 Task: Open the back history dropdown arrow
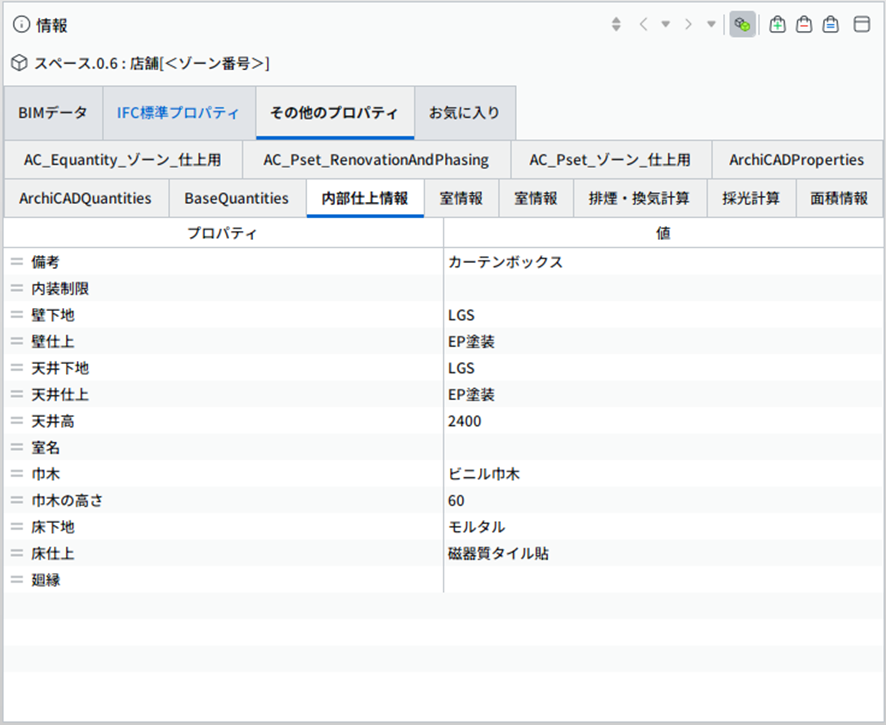pyautogui.click(x=666, y=24)
